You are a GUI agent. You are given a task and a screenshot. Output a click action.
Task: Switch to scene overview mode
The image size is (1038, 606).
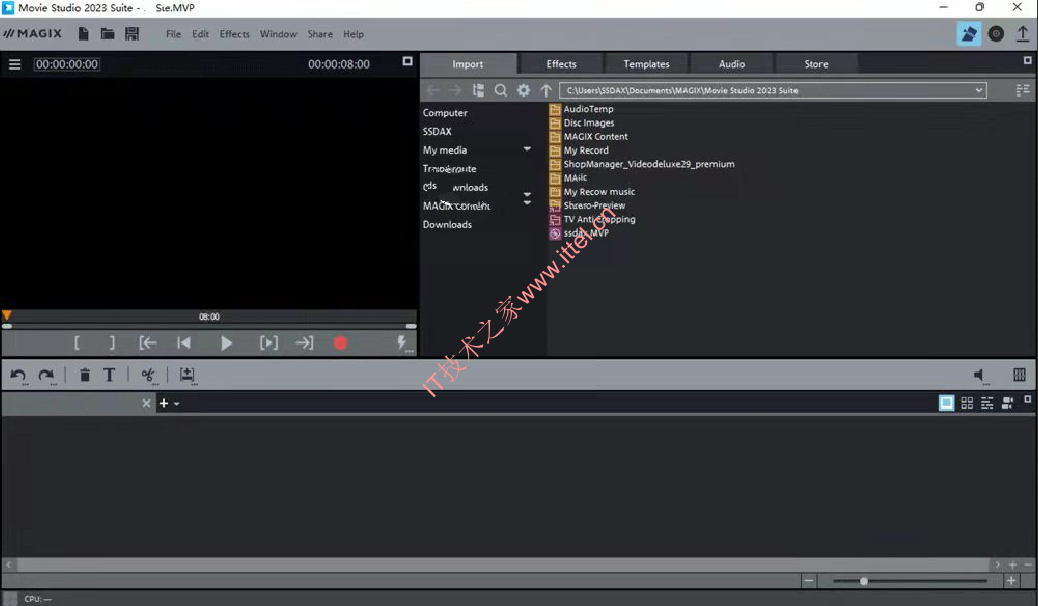coord(967,403)
